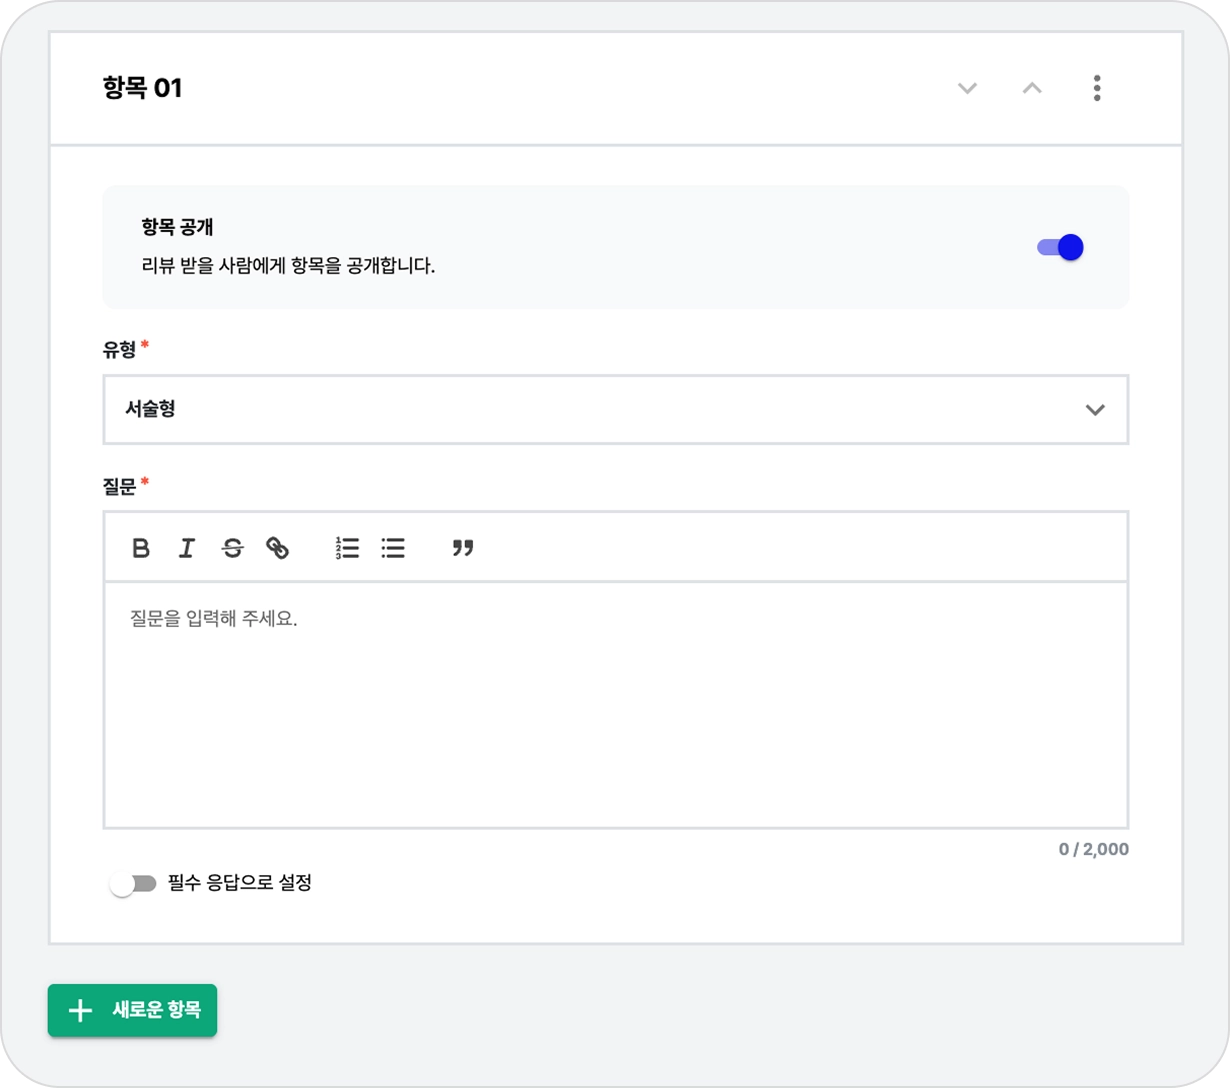The image size is (1230, 1088).
Task: Turn off the 항목 공개 switch
Action: pos(1060,247)
